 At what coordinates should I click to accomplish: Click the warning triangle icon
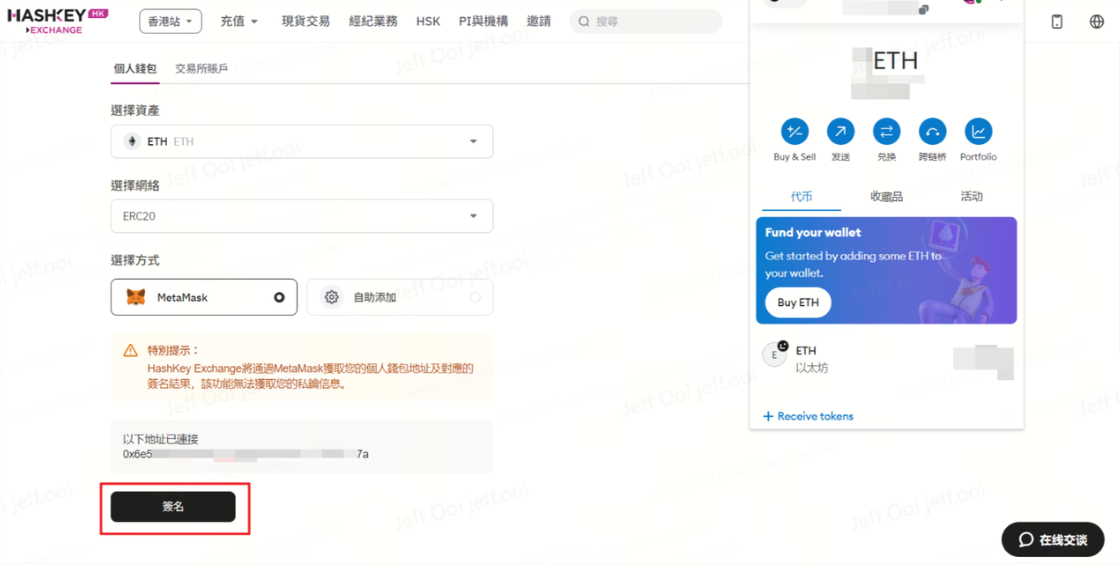[130, 351]
